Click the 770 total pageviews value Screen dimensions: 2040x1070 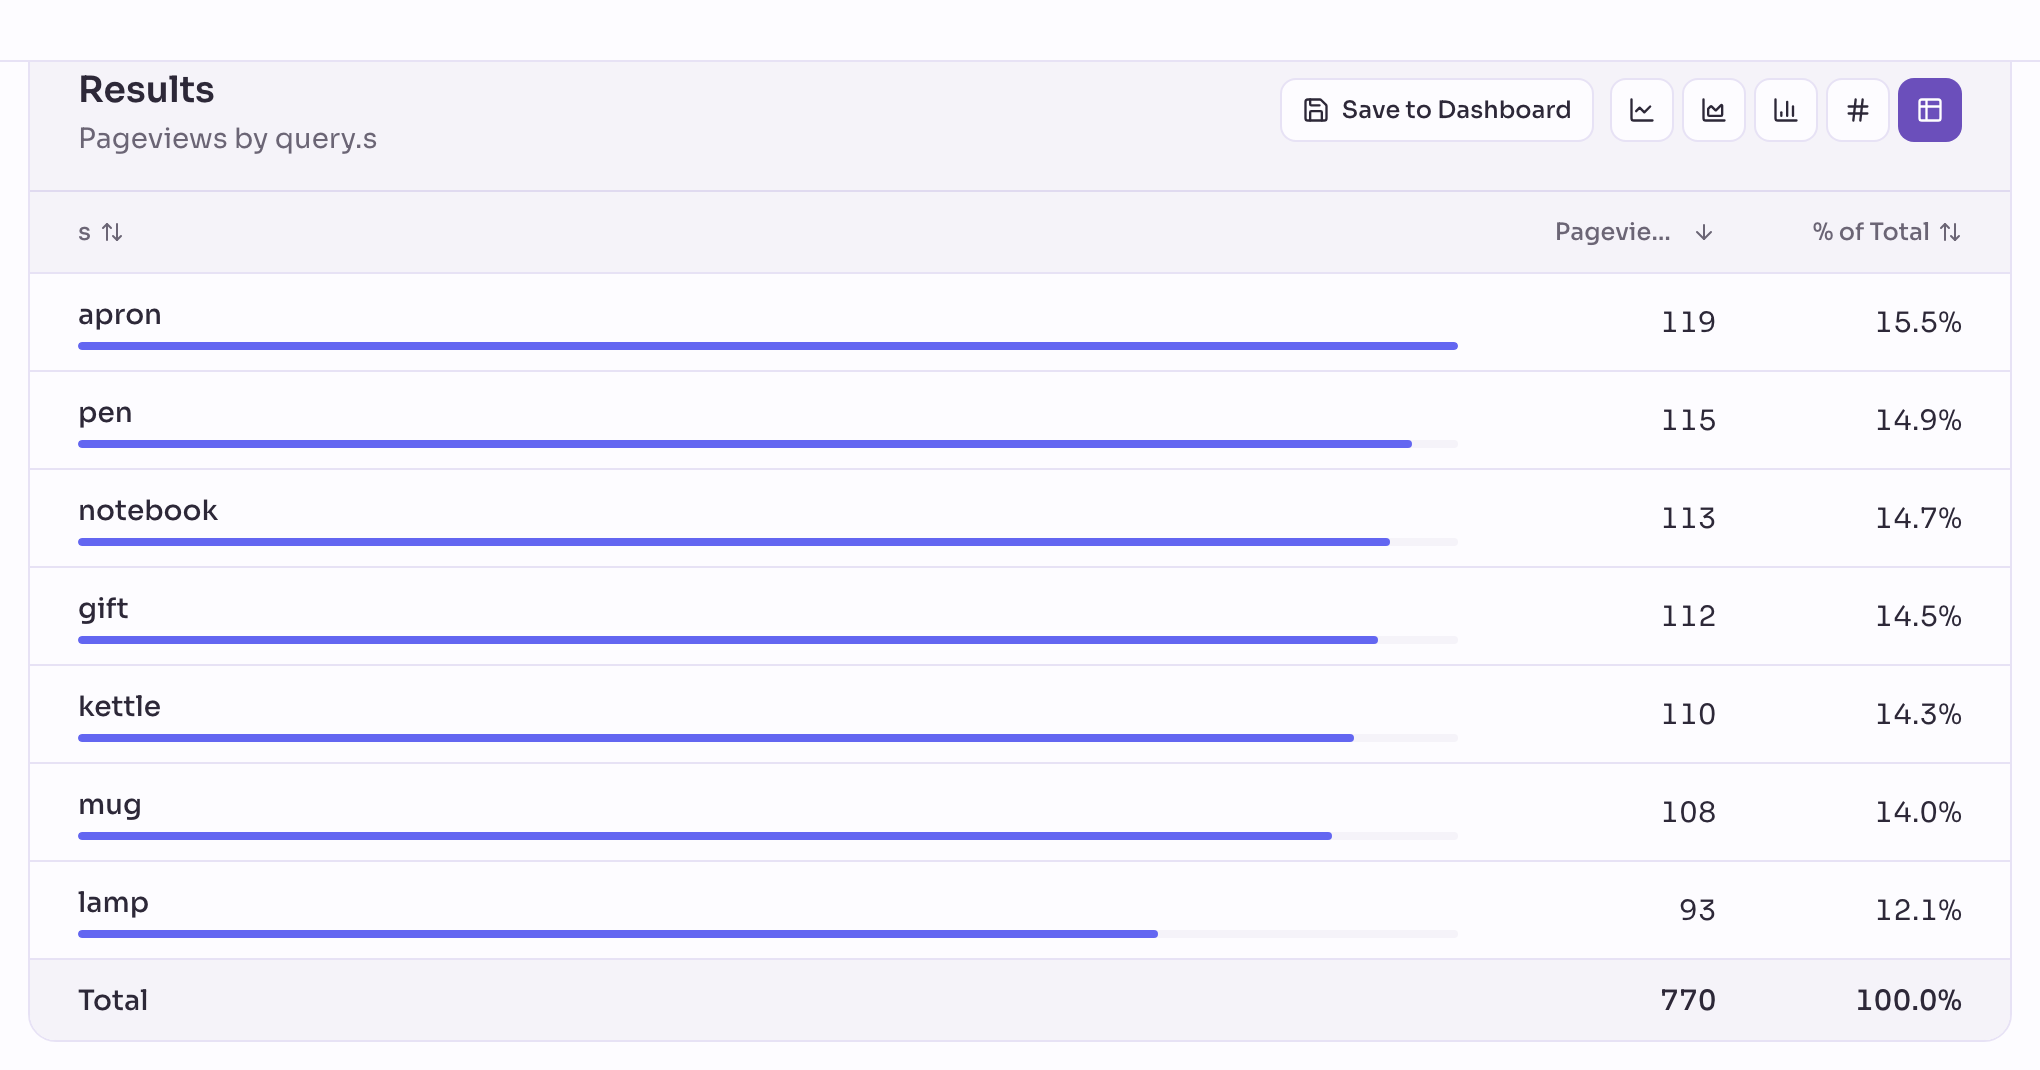coord(1688,1000)
